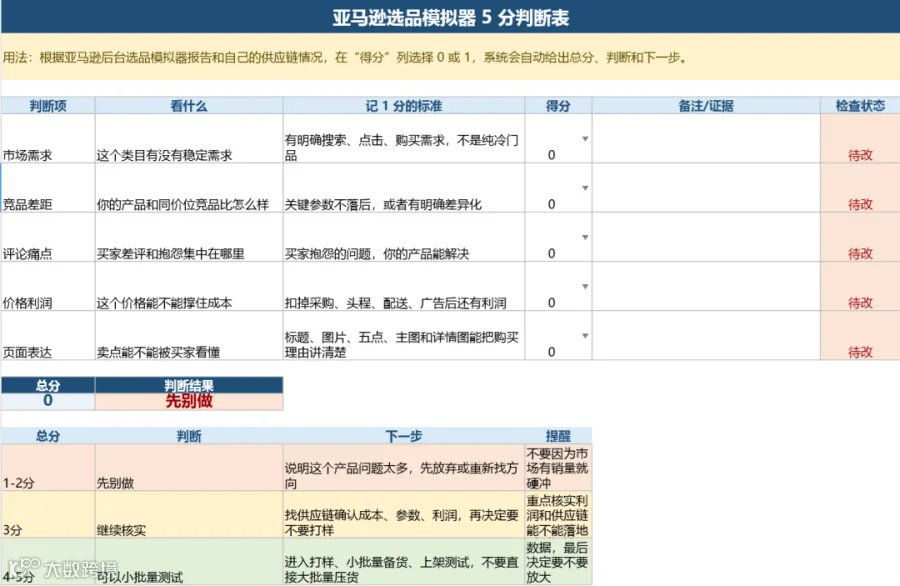Select the 可以小批量测试 cell
Screen dimensions: 900x586
click(x=189, y=562)
